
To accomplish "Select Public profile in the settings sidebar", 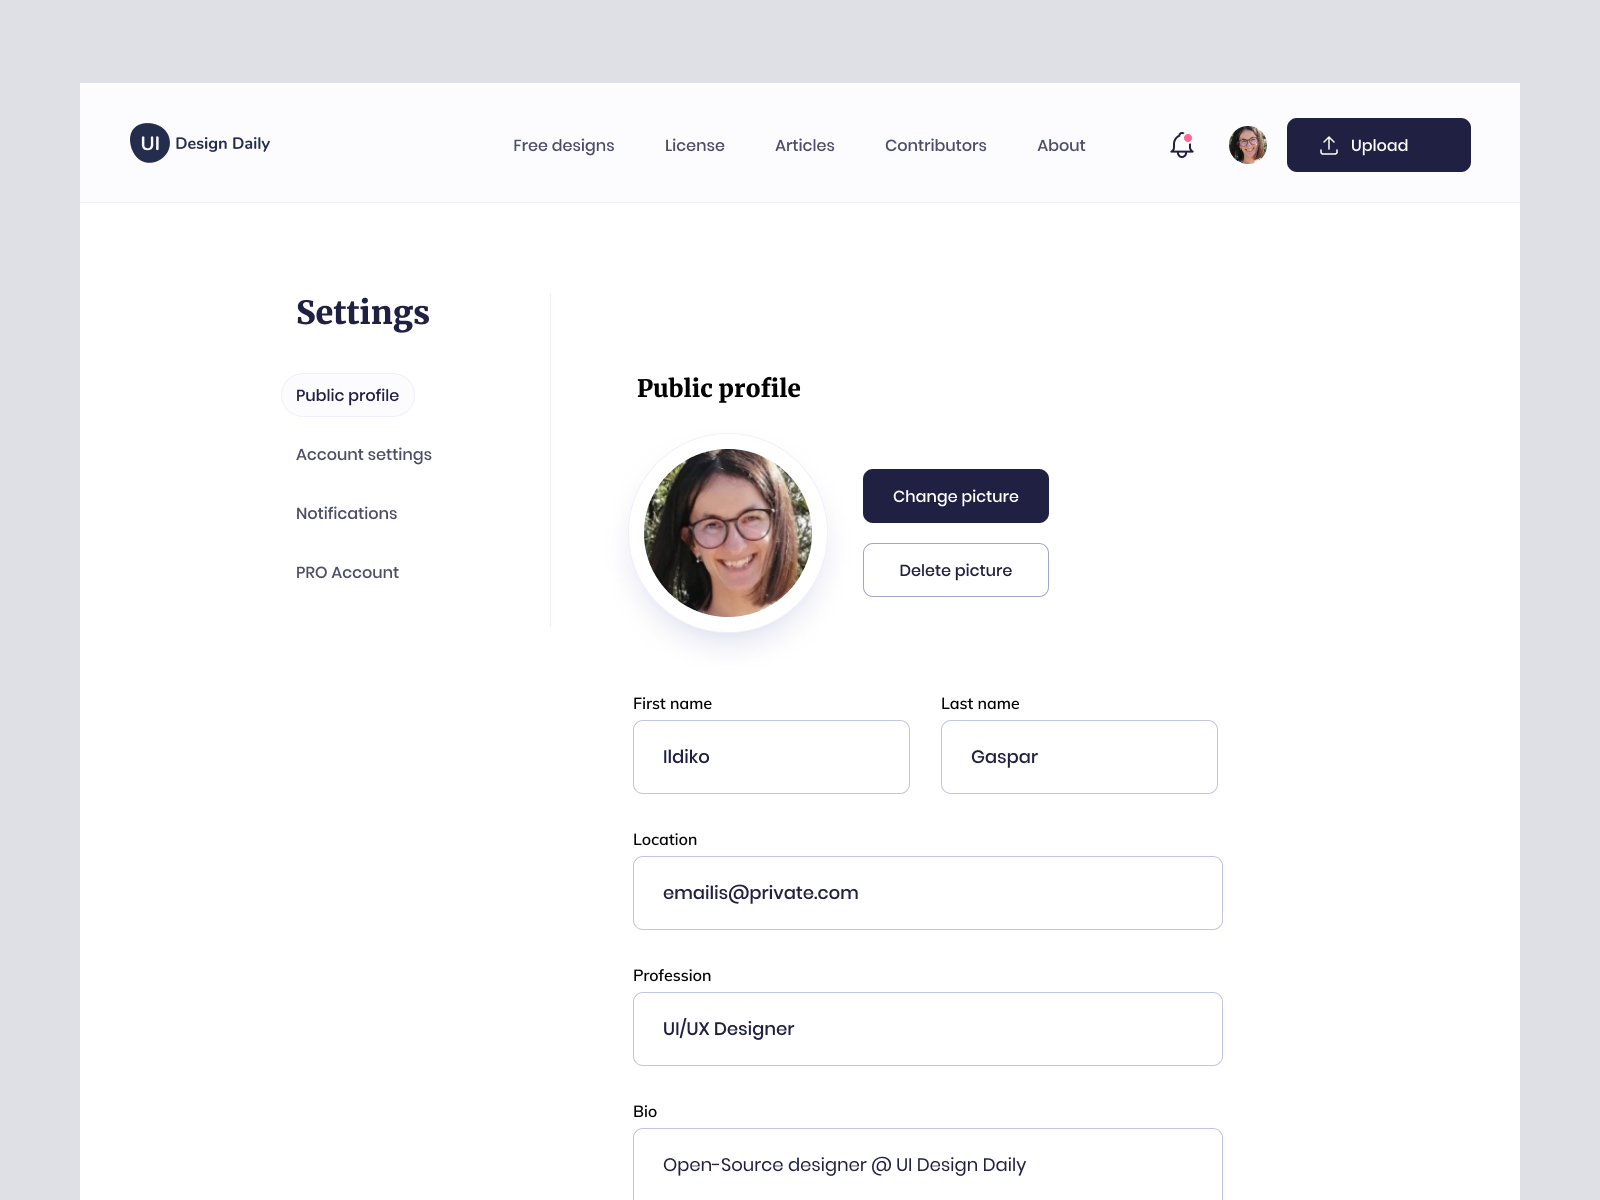I will click(x=347, y=395).
